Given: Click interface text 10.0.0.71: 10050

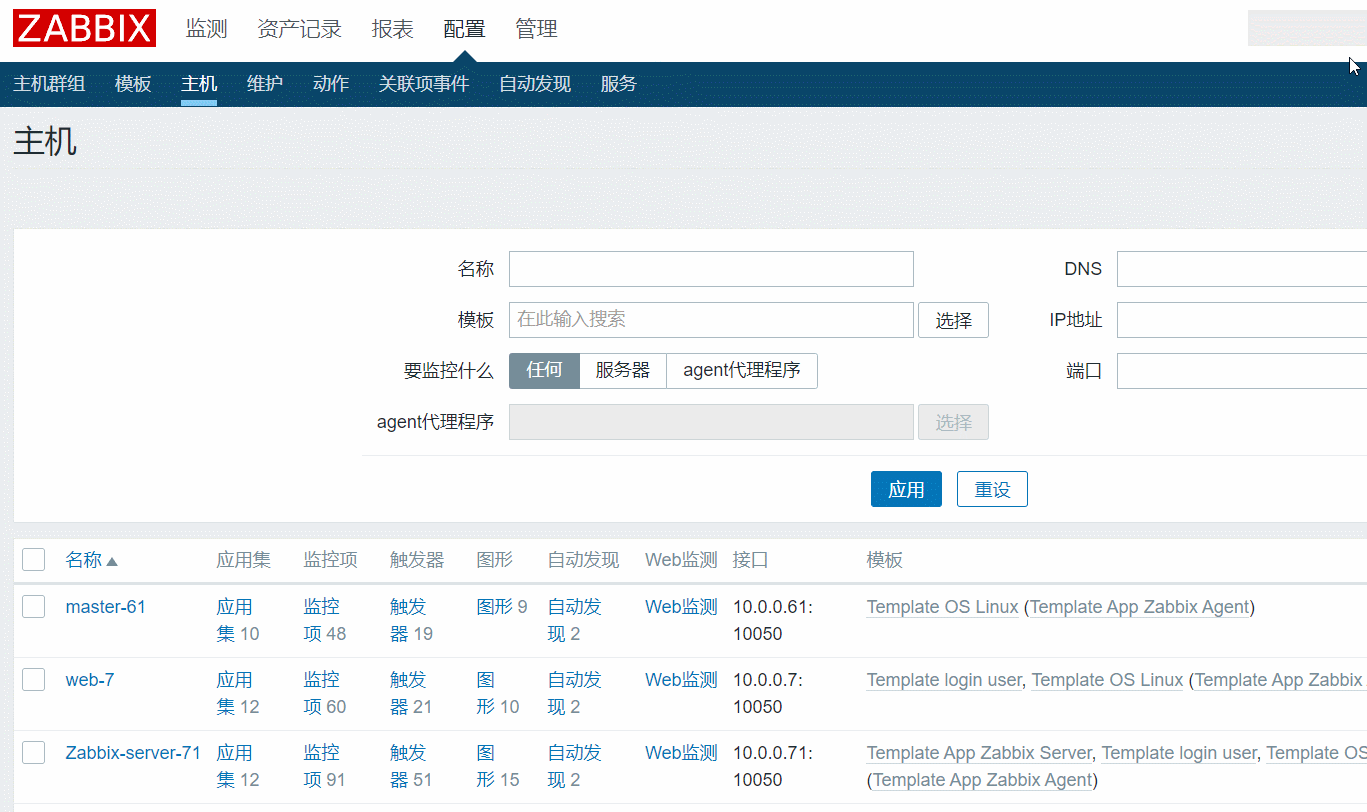Looking at the screenshot, I should pos(773,766).
